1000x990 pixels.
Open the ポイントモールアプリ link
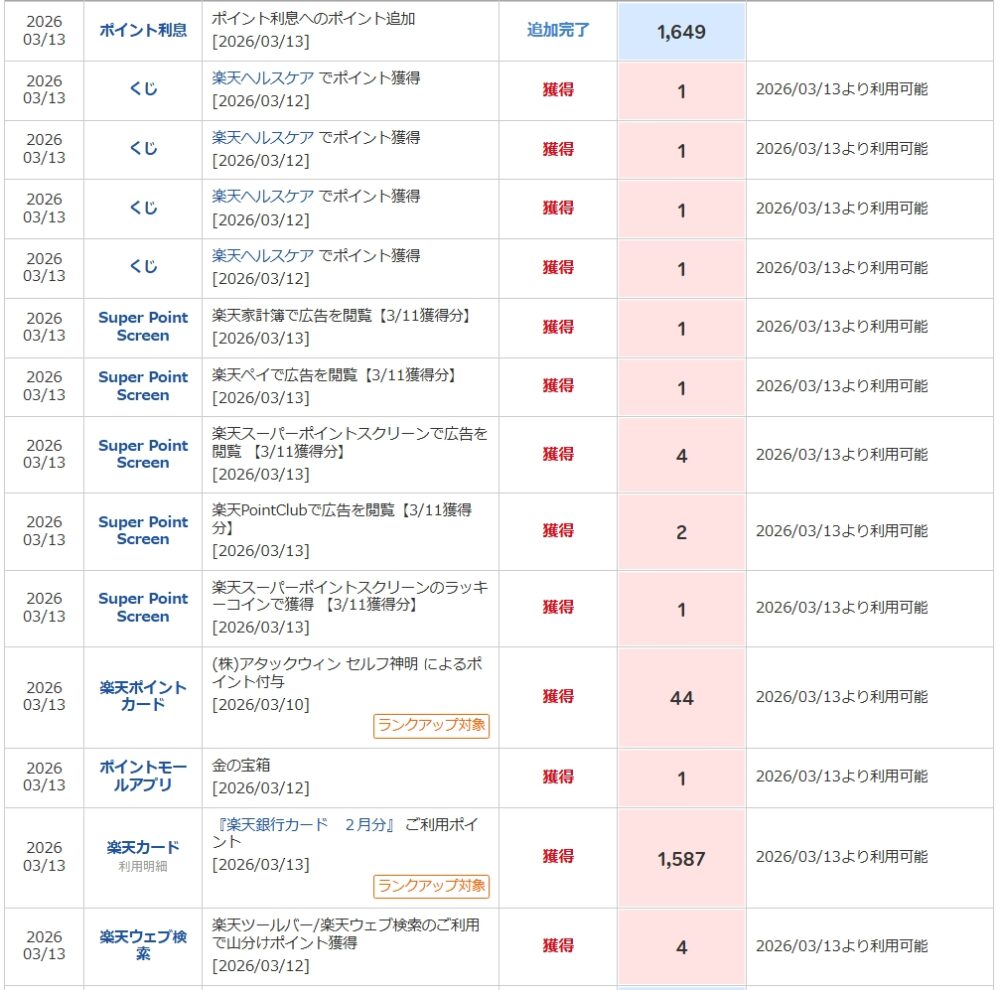point(143,776)
